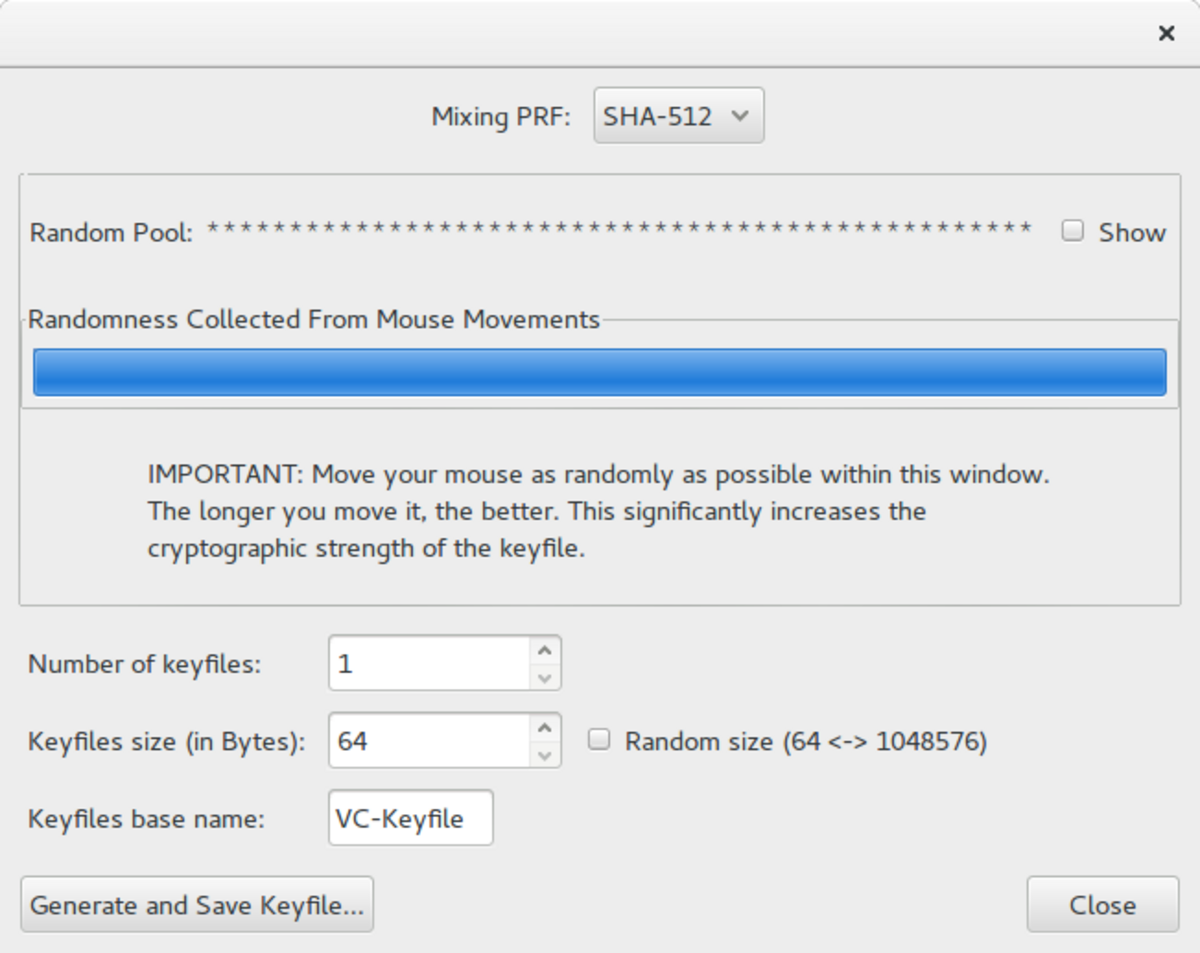Screen dimensions: 1200x953
Task: Decrease number of keyfiles with down arrow
Action: click(x=544, y=677)
